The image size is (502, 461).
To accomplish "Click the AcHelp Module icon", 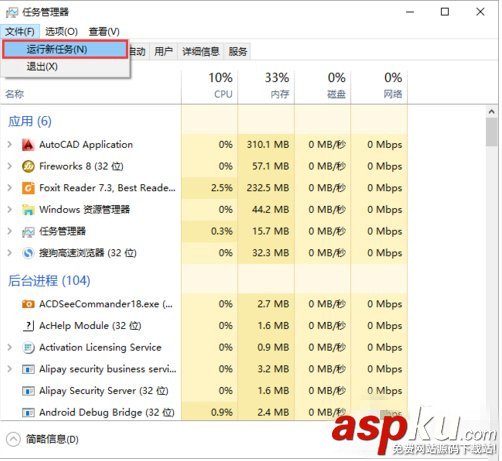I will [x=28, y=326].
